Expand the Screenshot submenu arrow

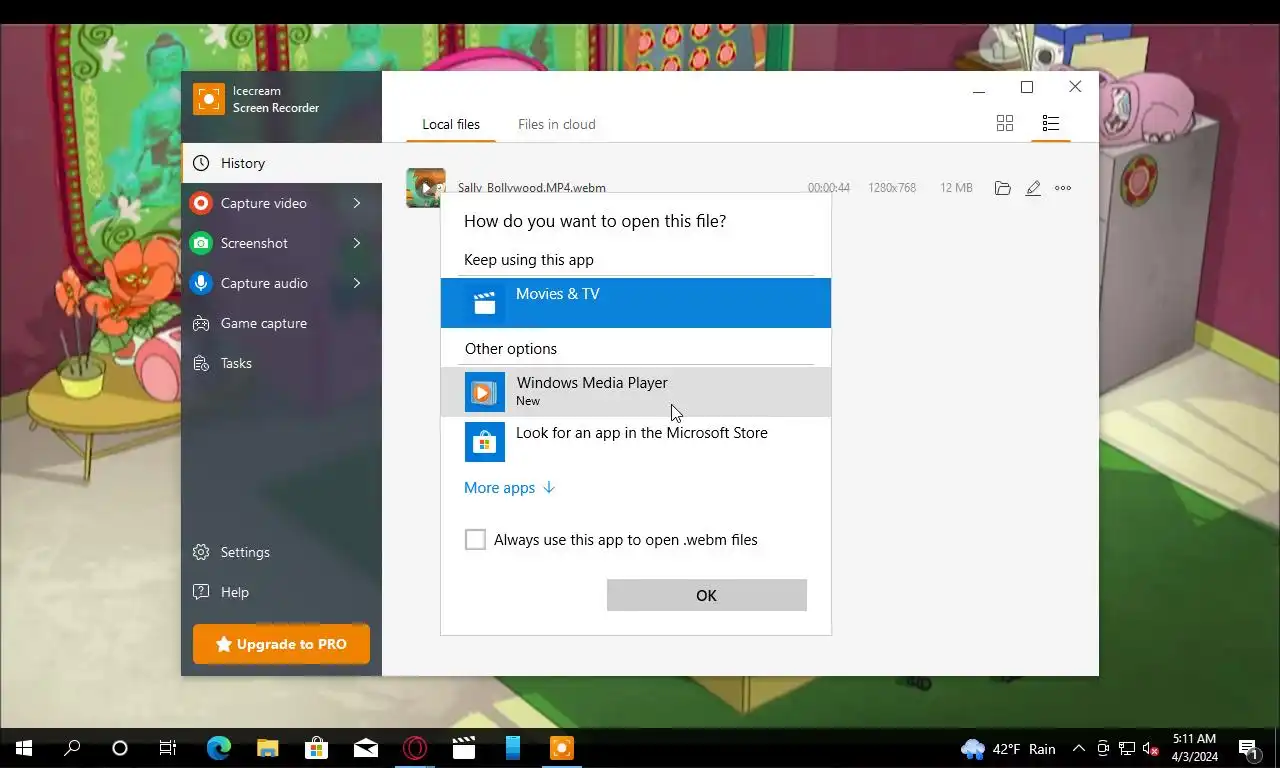(357, 243)
